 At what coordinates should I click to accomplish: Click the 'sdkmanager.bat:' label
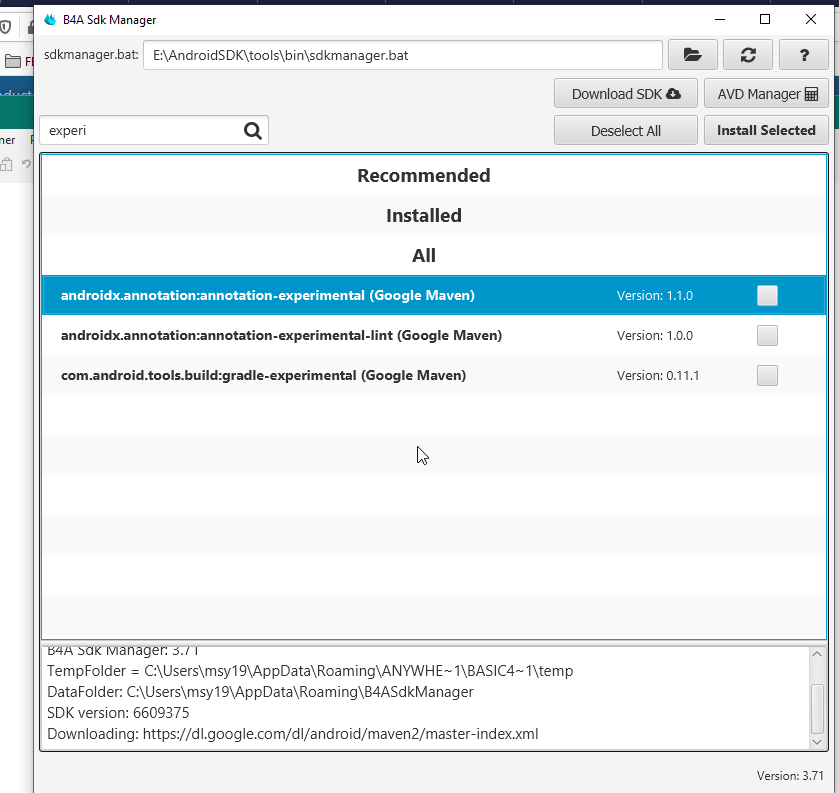coord(91,55)
